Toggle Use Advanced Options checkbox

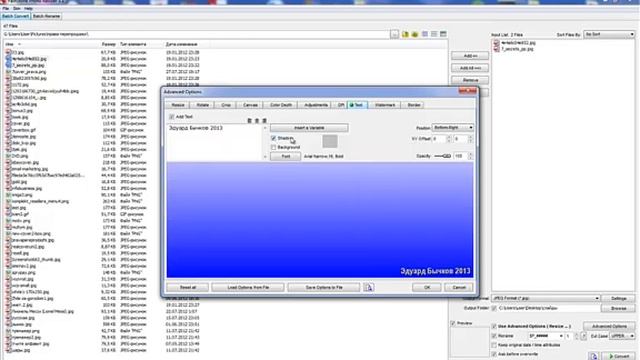click(x=494, y=327)
